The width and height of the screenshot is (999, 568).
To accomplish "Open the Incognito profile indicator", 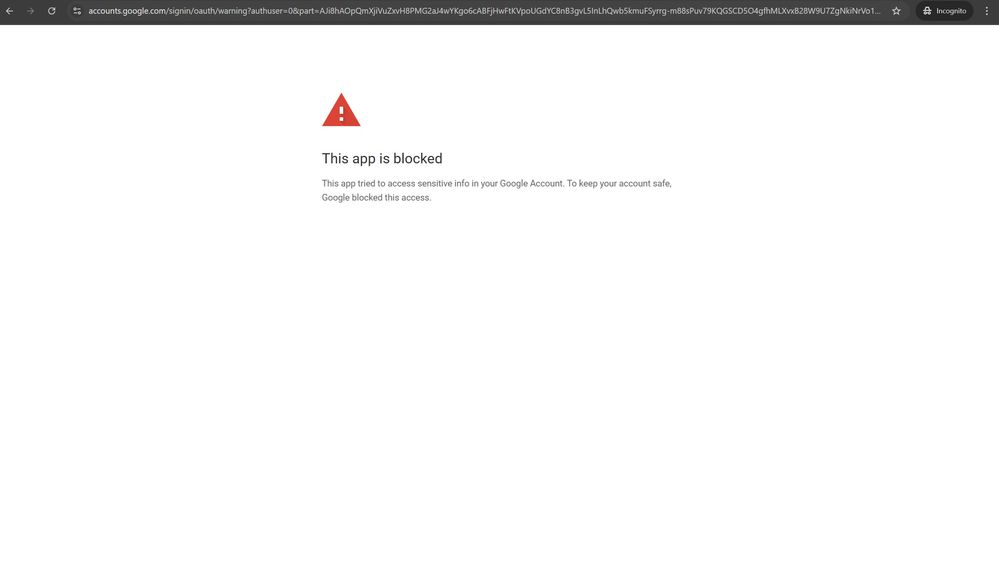I will point(944,11).
